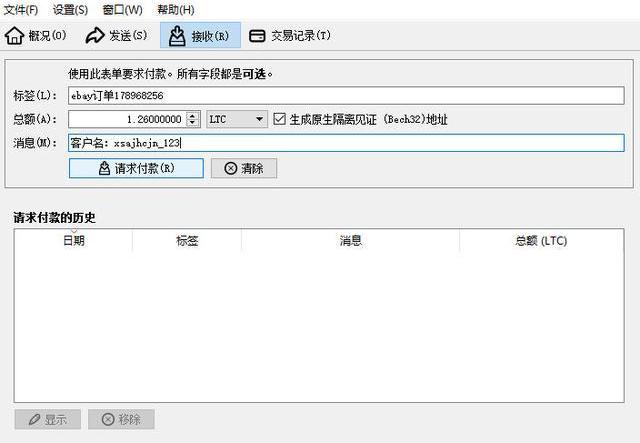The image size is (640, 443).
Task: Click the send arrow icon
Action: 95,36
